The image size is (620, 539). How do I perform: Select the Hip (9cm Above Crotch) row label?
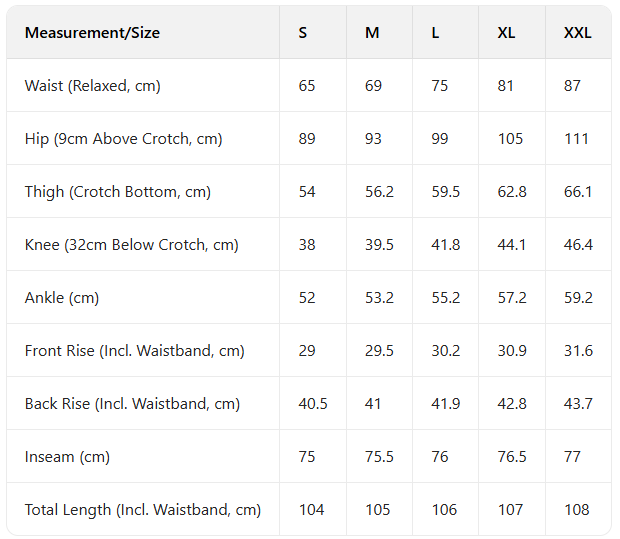[124, 139]
